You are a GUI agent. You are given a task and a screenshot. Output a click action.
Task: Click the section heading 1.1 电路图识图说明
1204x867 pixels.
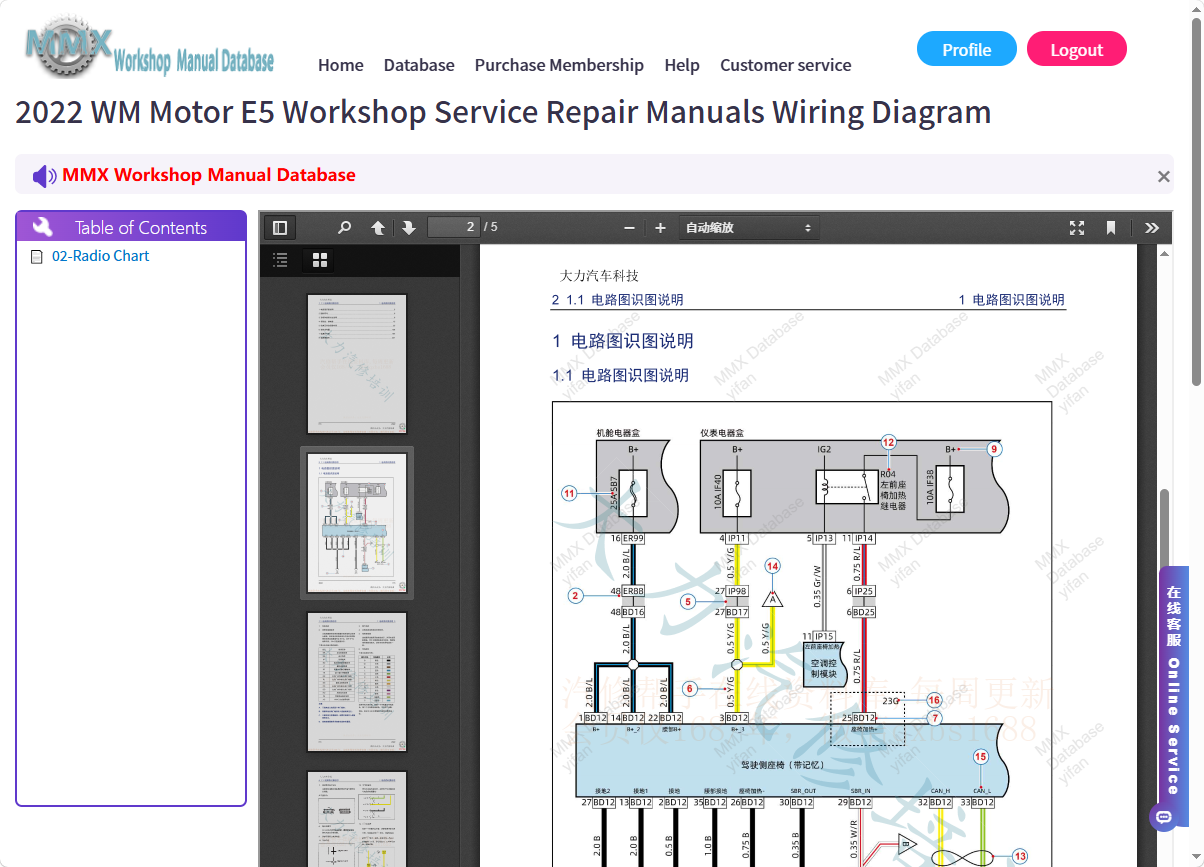point(620,376)
